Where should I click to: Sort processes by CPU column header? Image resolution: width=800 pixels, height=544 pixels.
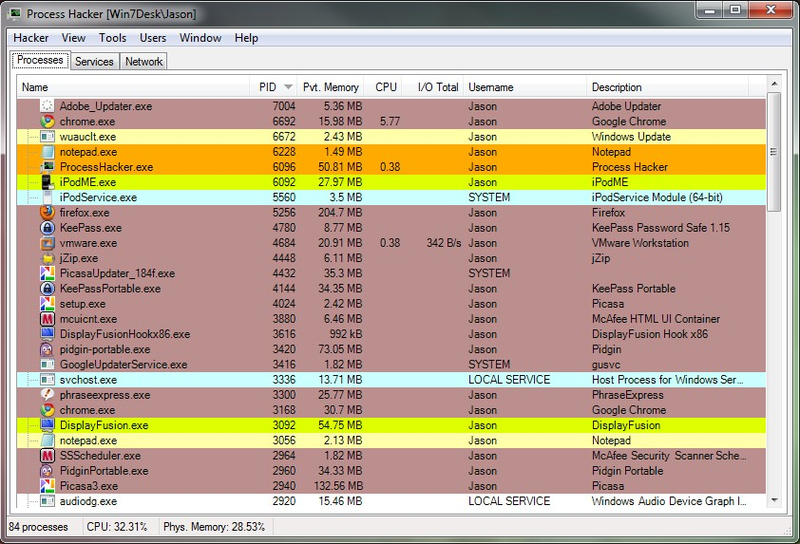[x=386, y=87]
